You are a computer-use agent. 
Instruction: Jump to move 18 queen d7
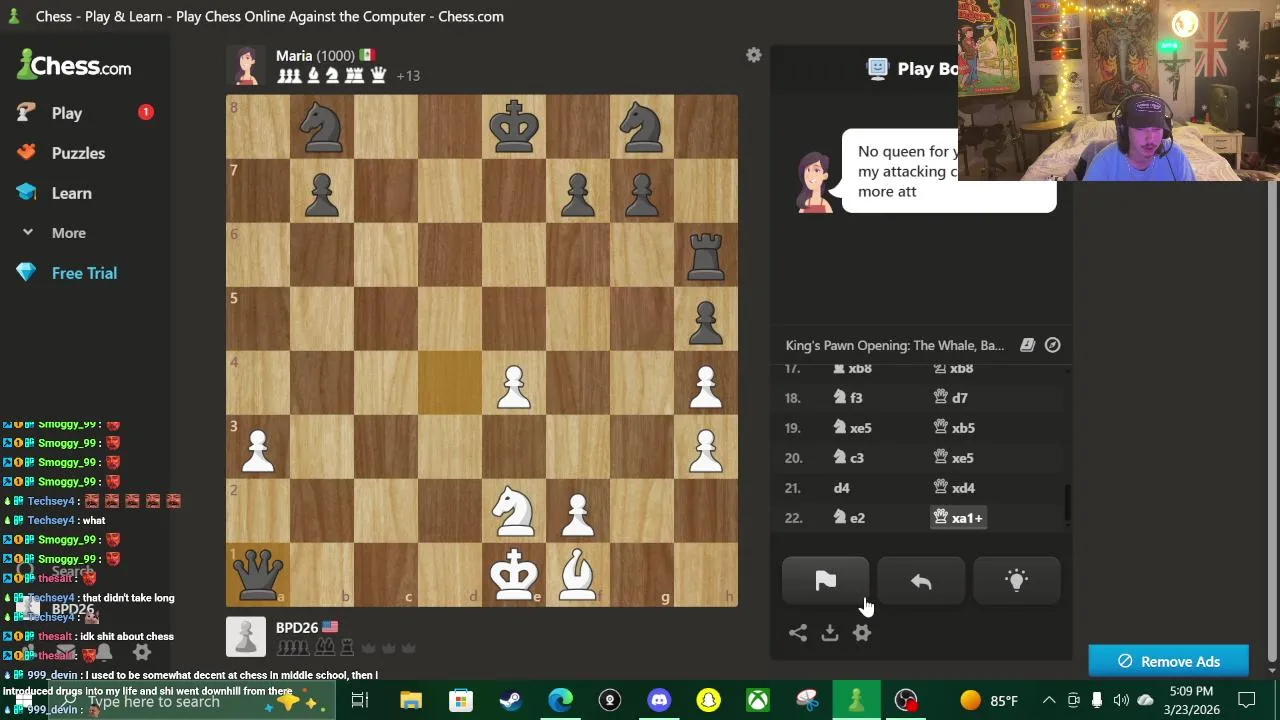[x=951, y=398]
